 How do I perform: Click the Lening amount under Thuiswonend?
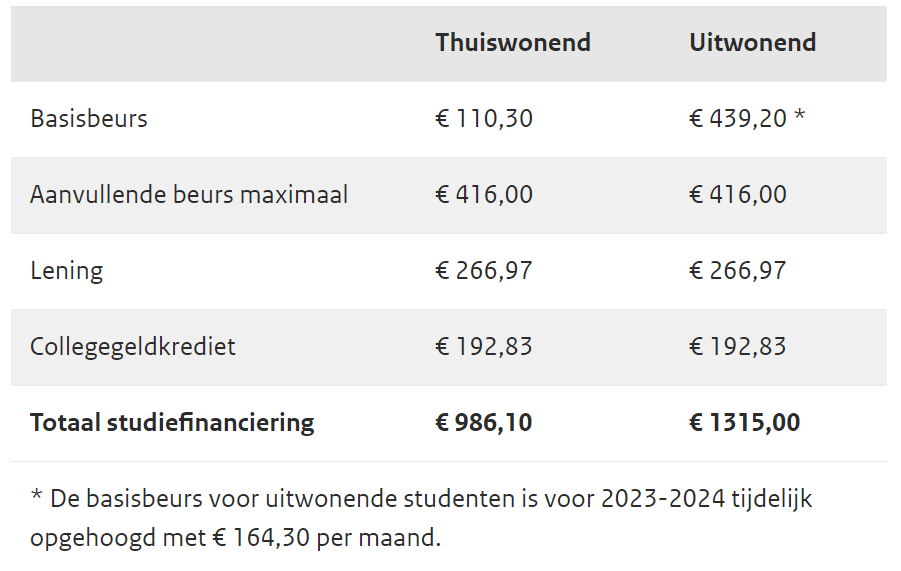tap(484, 271)
